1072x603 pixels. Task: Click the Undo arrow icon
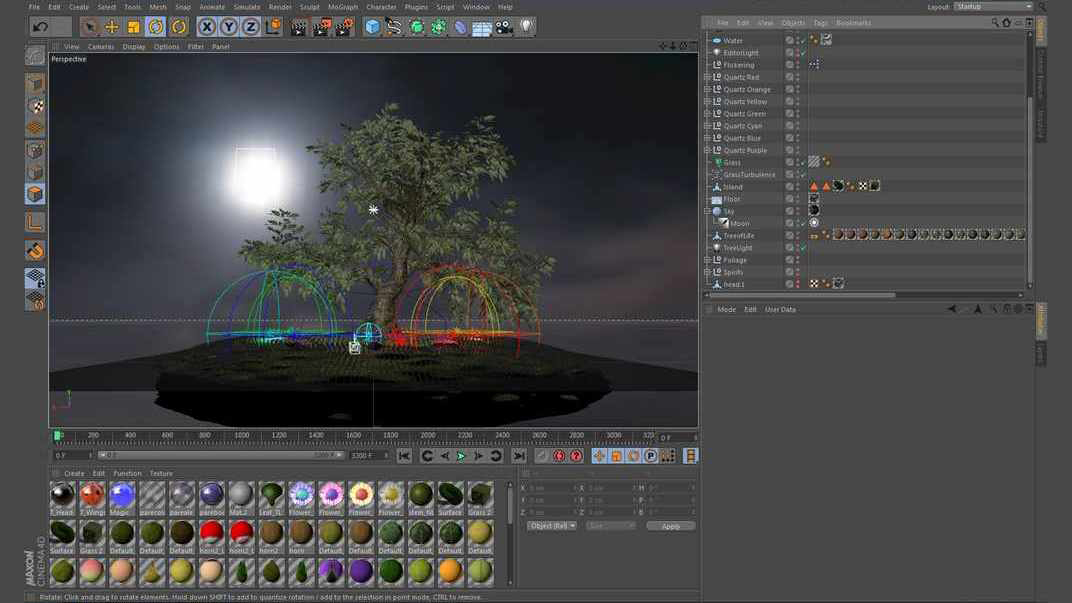(40, 27)
